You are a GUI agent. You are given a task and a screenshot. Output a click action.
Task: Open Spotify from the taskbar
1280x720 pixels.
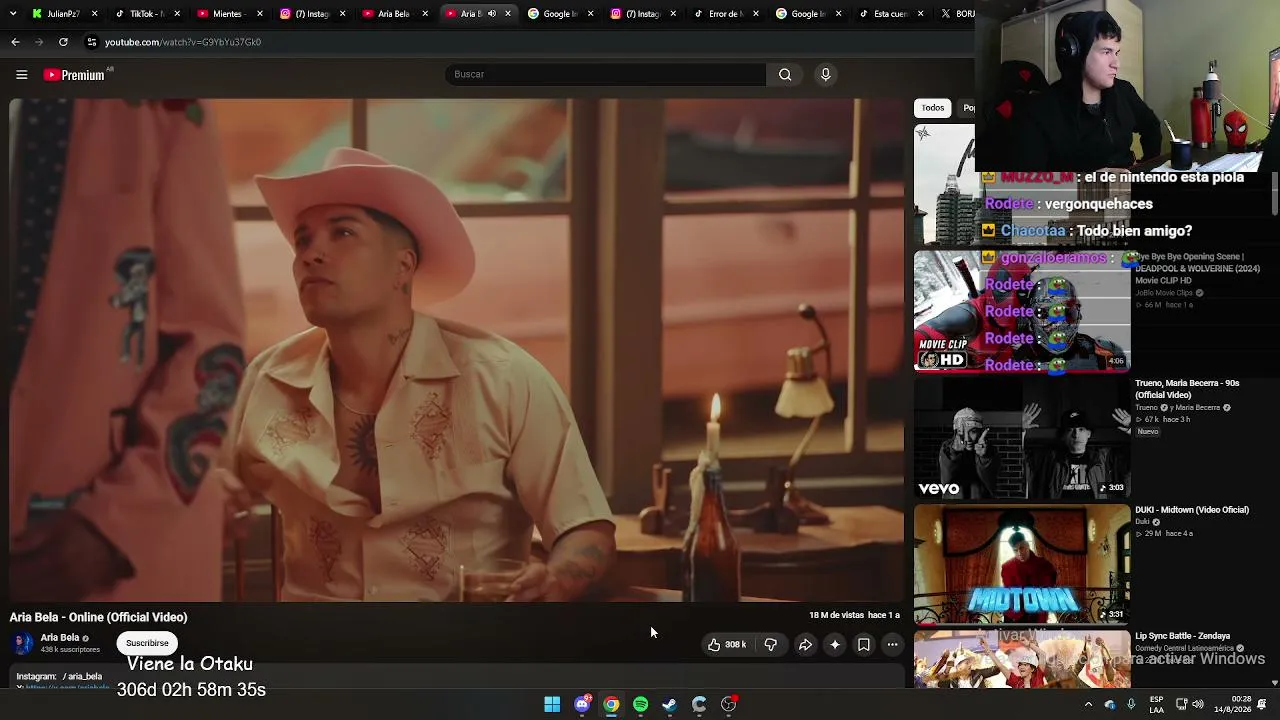640,704
